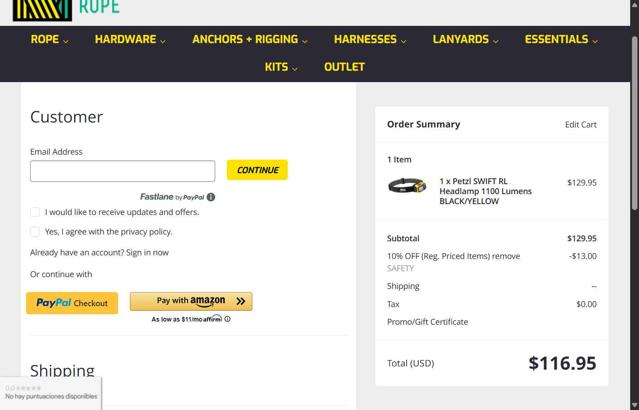Expand the HARNESSES menu
Screen dimensions: 639x410
370,40
